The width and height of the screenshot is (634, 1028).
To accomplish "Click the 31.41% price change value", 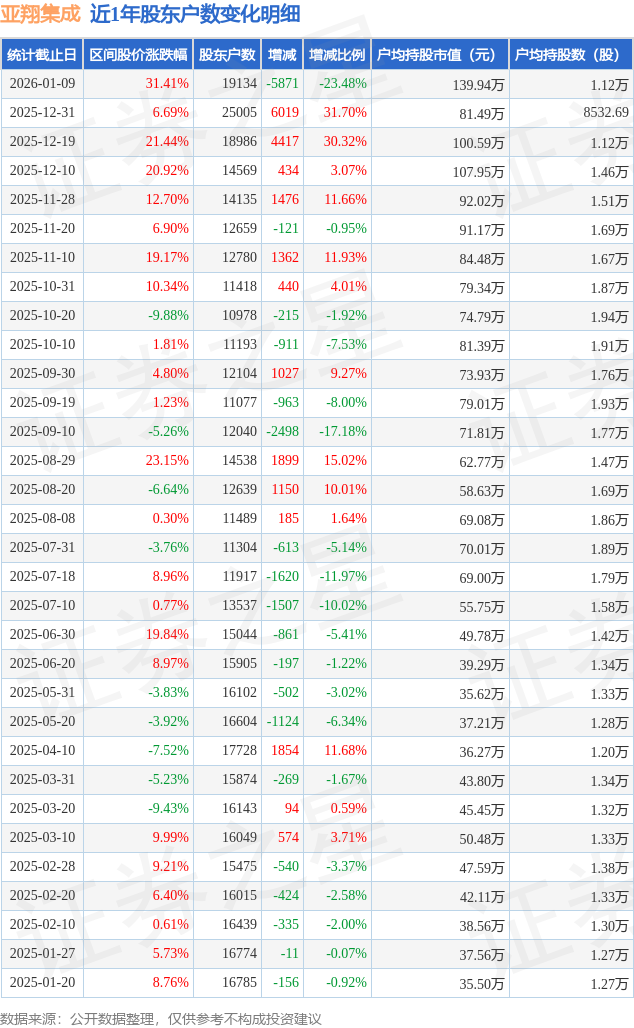I will tap(167, 84).
